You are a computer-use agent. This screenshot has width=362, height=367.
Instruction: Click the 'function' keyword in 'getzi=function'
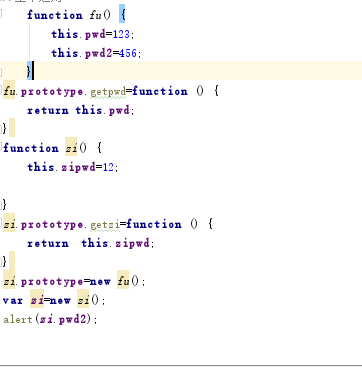pyautogui.click(x=154, y=224)
